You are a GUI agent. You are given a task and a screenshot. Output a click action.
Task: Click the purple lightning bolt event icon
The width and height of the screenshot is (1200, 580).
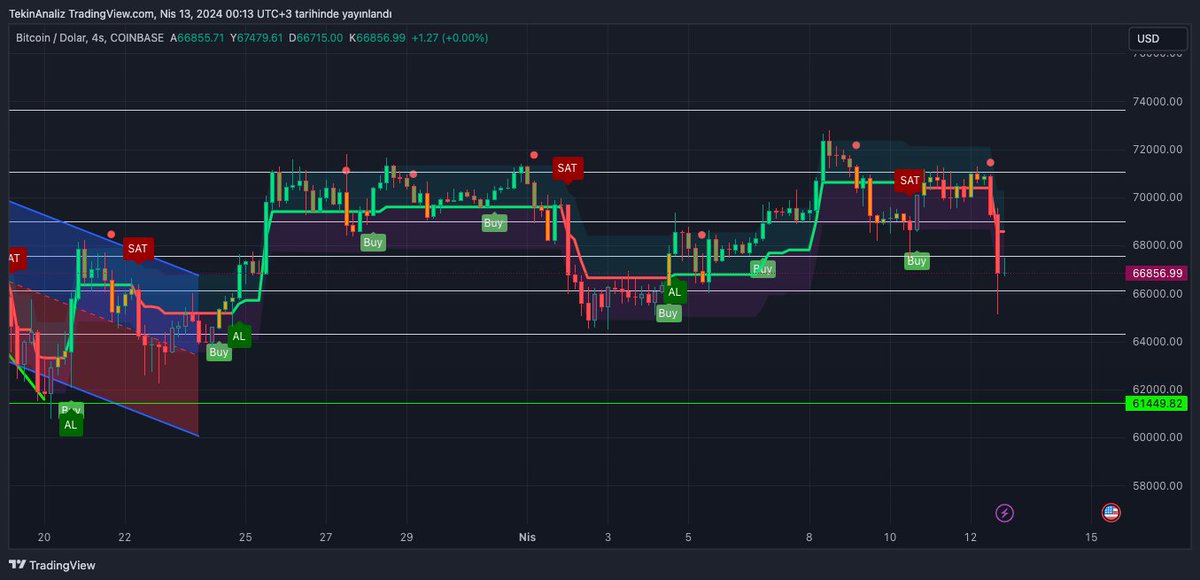[x=1005, y=513]
